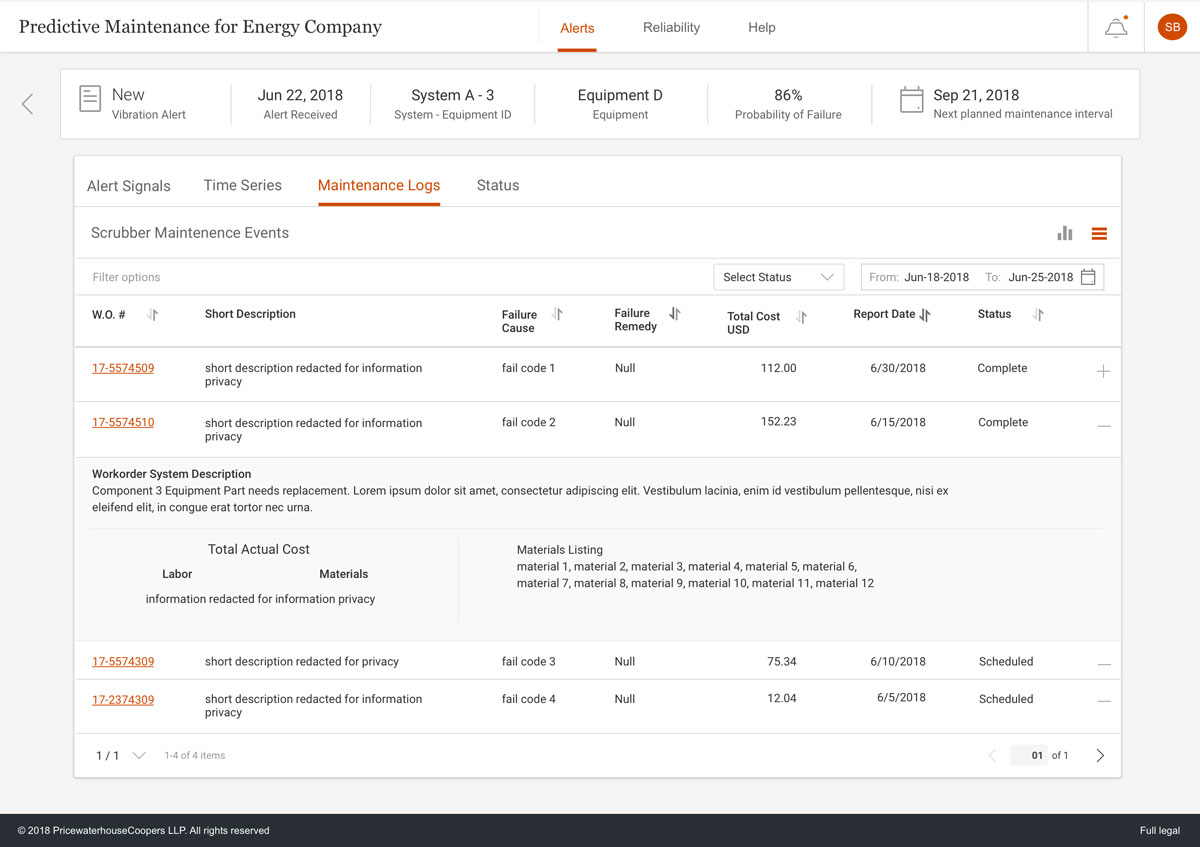The image size is (1200, 847).
Task: Open the date range calendar picker icon
Action: click(1088, 277)
